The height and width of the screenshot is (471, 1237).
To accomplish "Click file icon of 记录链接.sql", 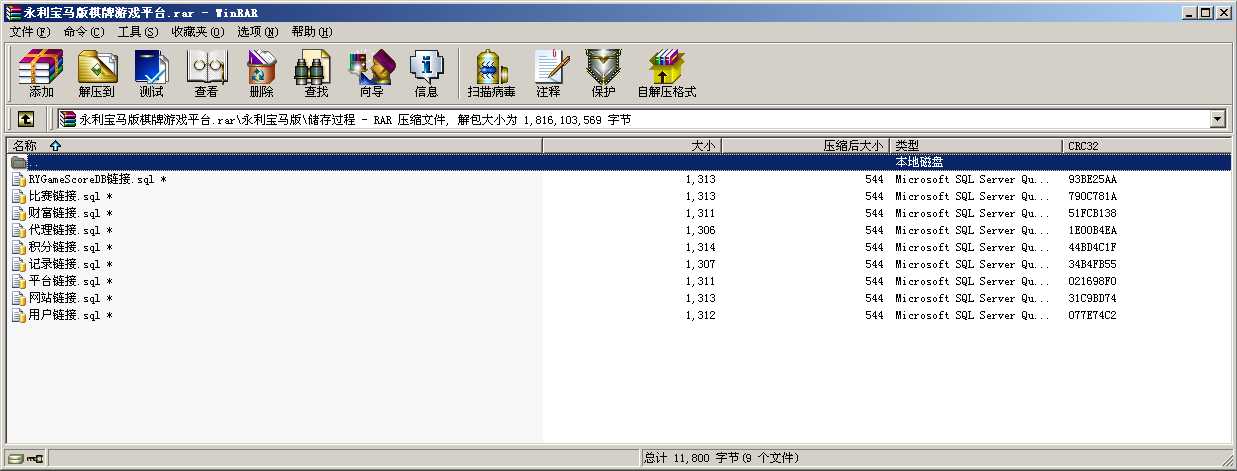I will point(19,264).
